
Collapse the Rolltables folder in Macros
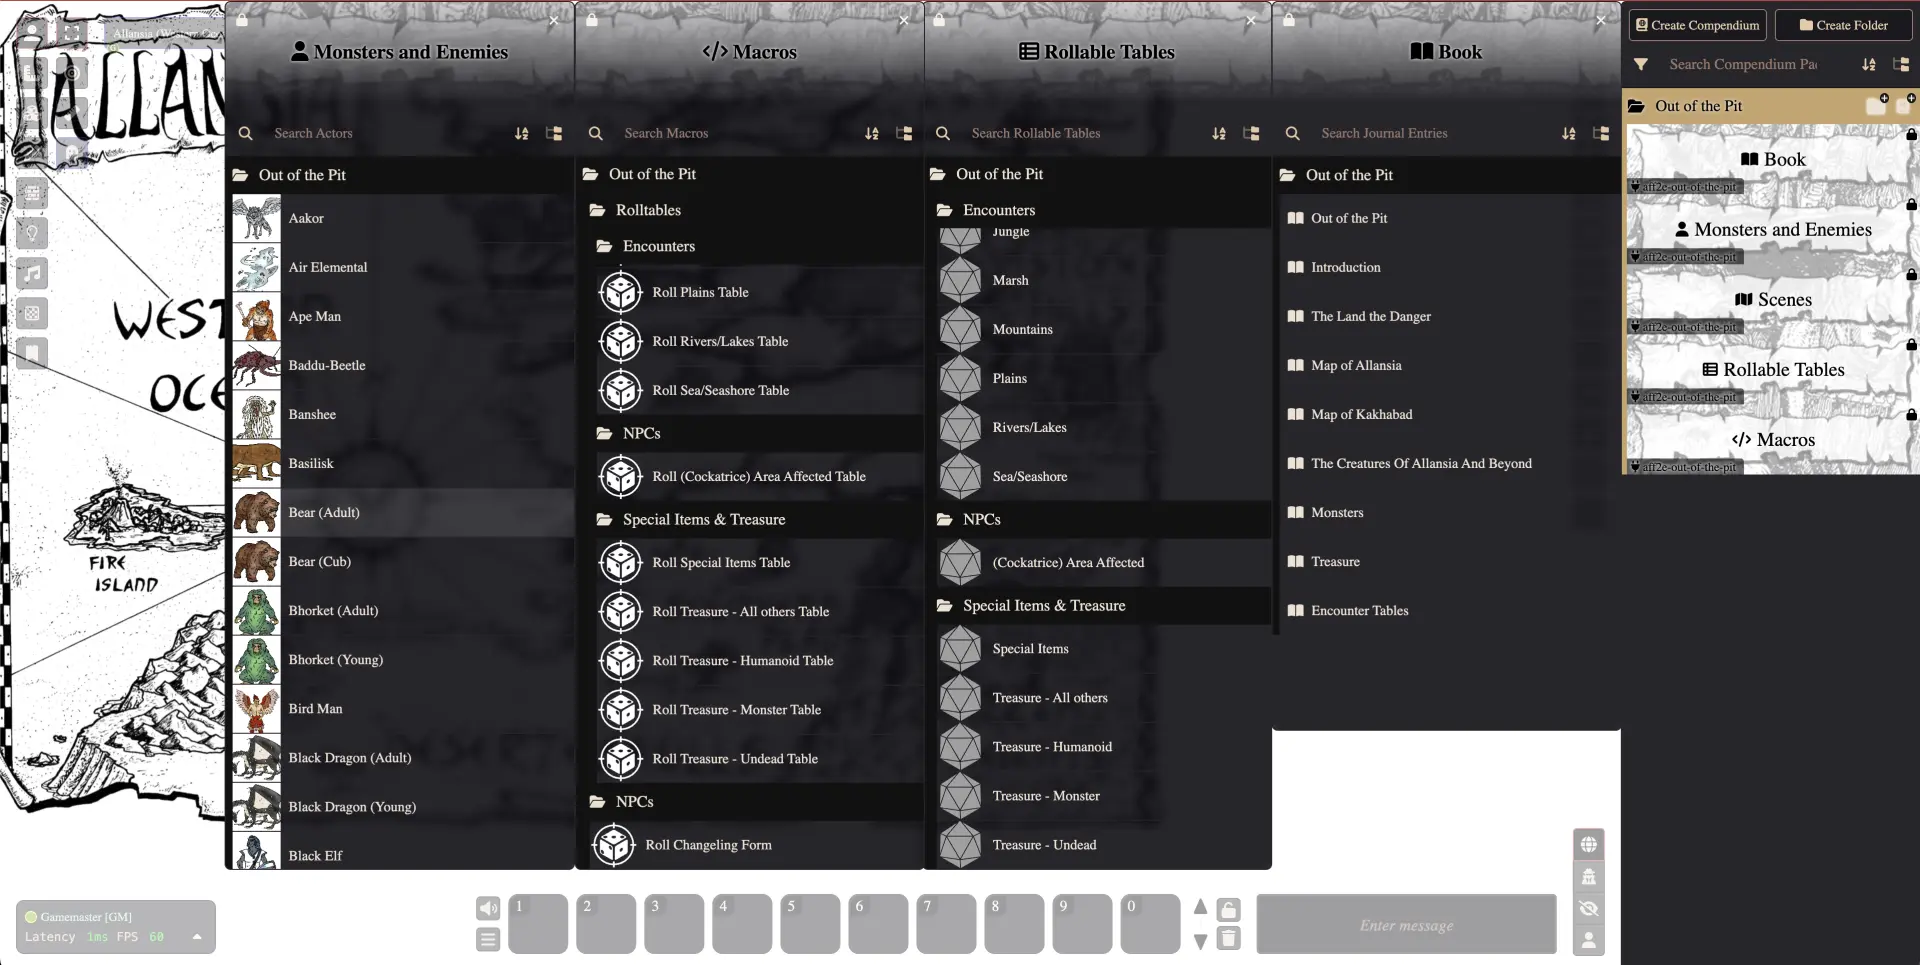point(648,210)
